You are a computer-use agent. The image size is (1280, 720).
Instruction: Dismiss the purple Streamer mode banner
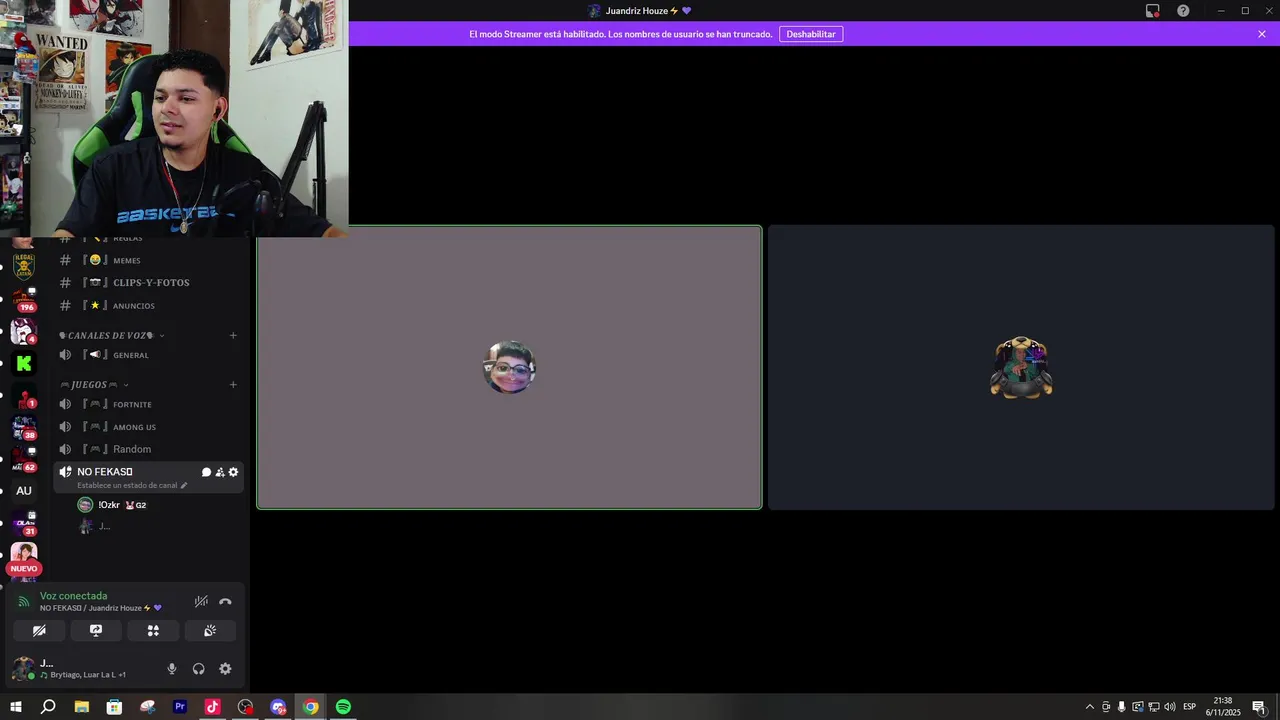(x=1262, y=34)
